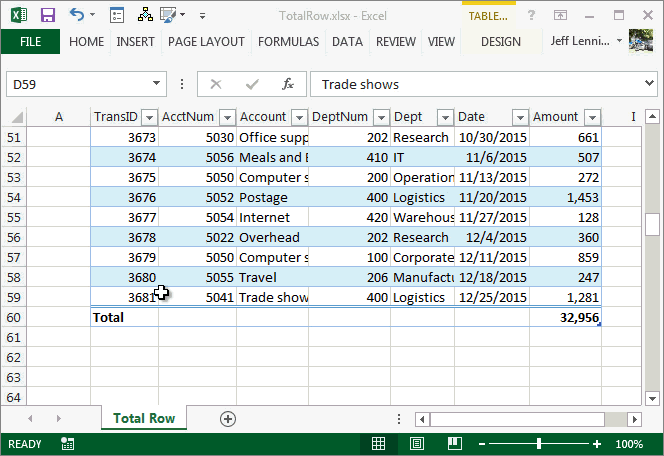The image size is (664, 456).
Task: Click the user profile picture
Action: click(641, 41)
